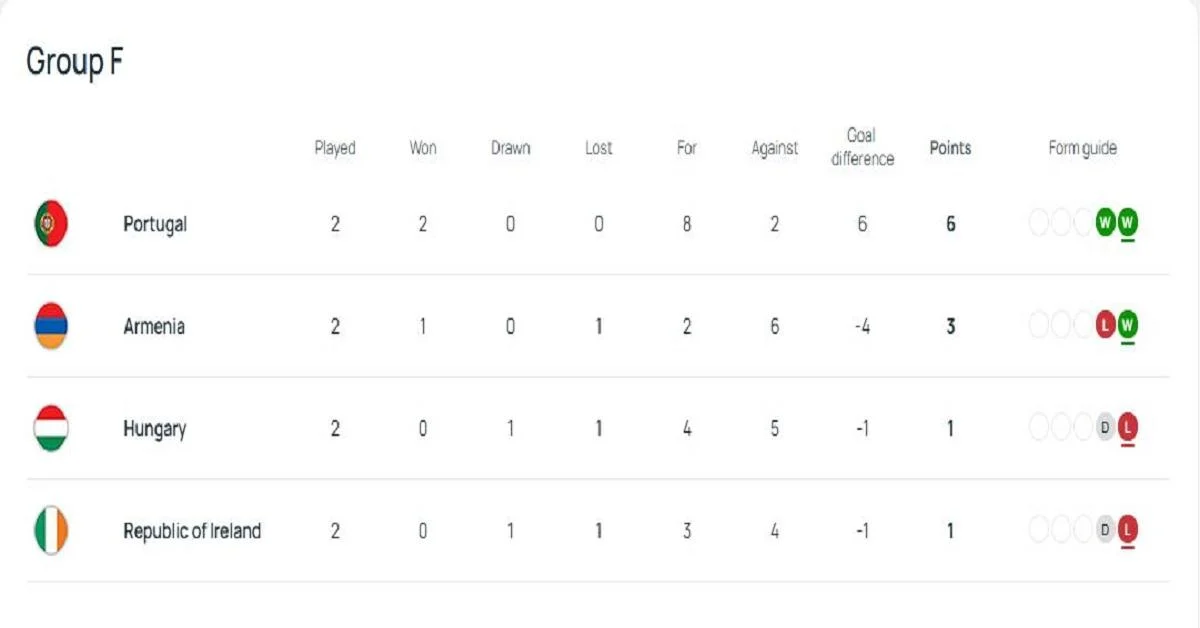Click Hungary's red loss form badge
This screenshot has width=1200, height=628.
tap(1128, 428)
